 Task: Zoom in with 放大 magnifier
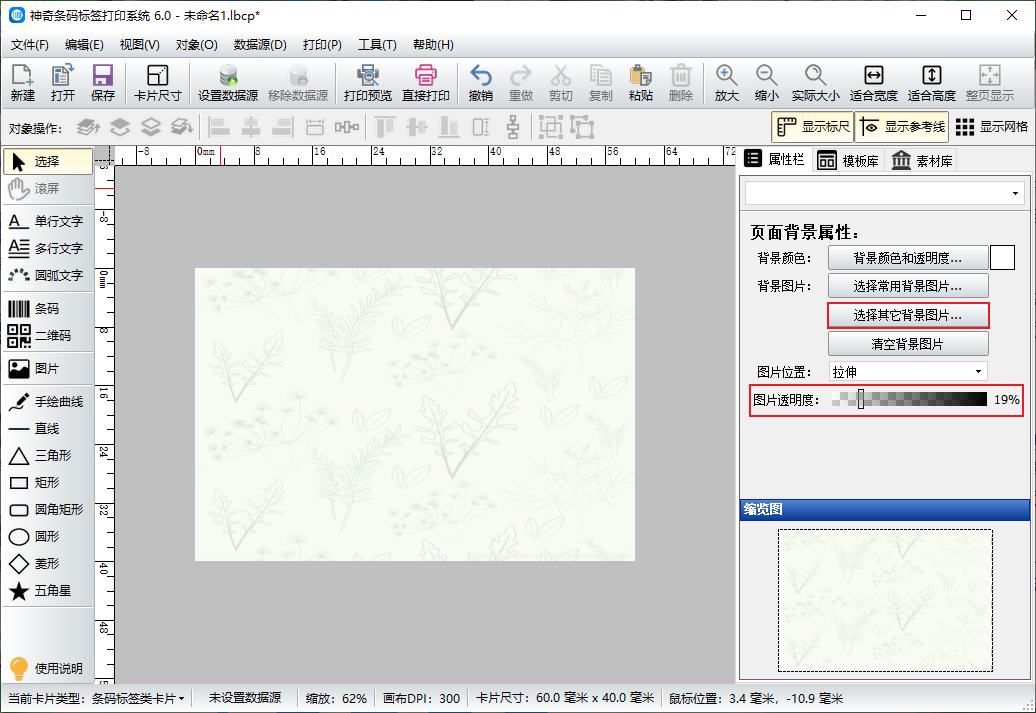726,83
